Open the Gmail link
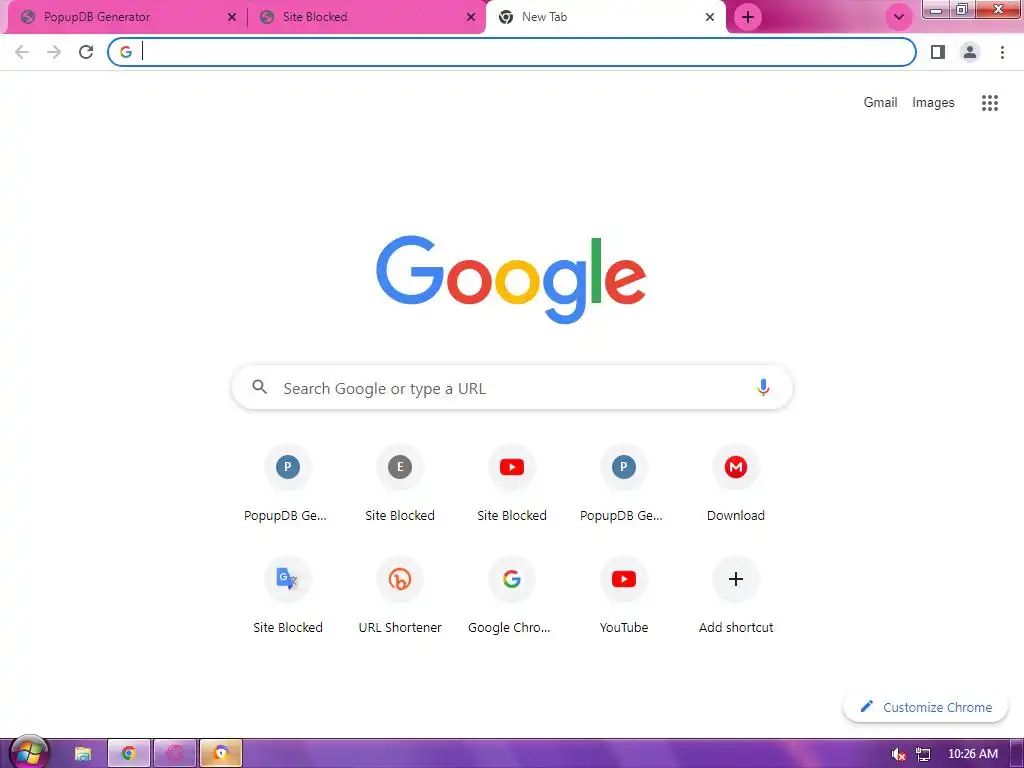 point(880,103)
